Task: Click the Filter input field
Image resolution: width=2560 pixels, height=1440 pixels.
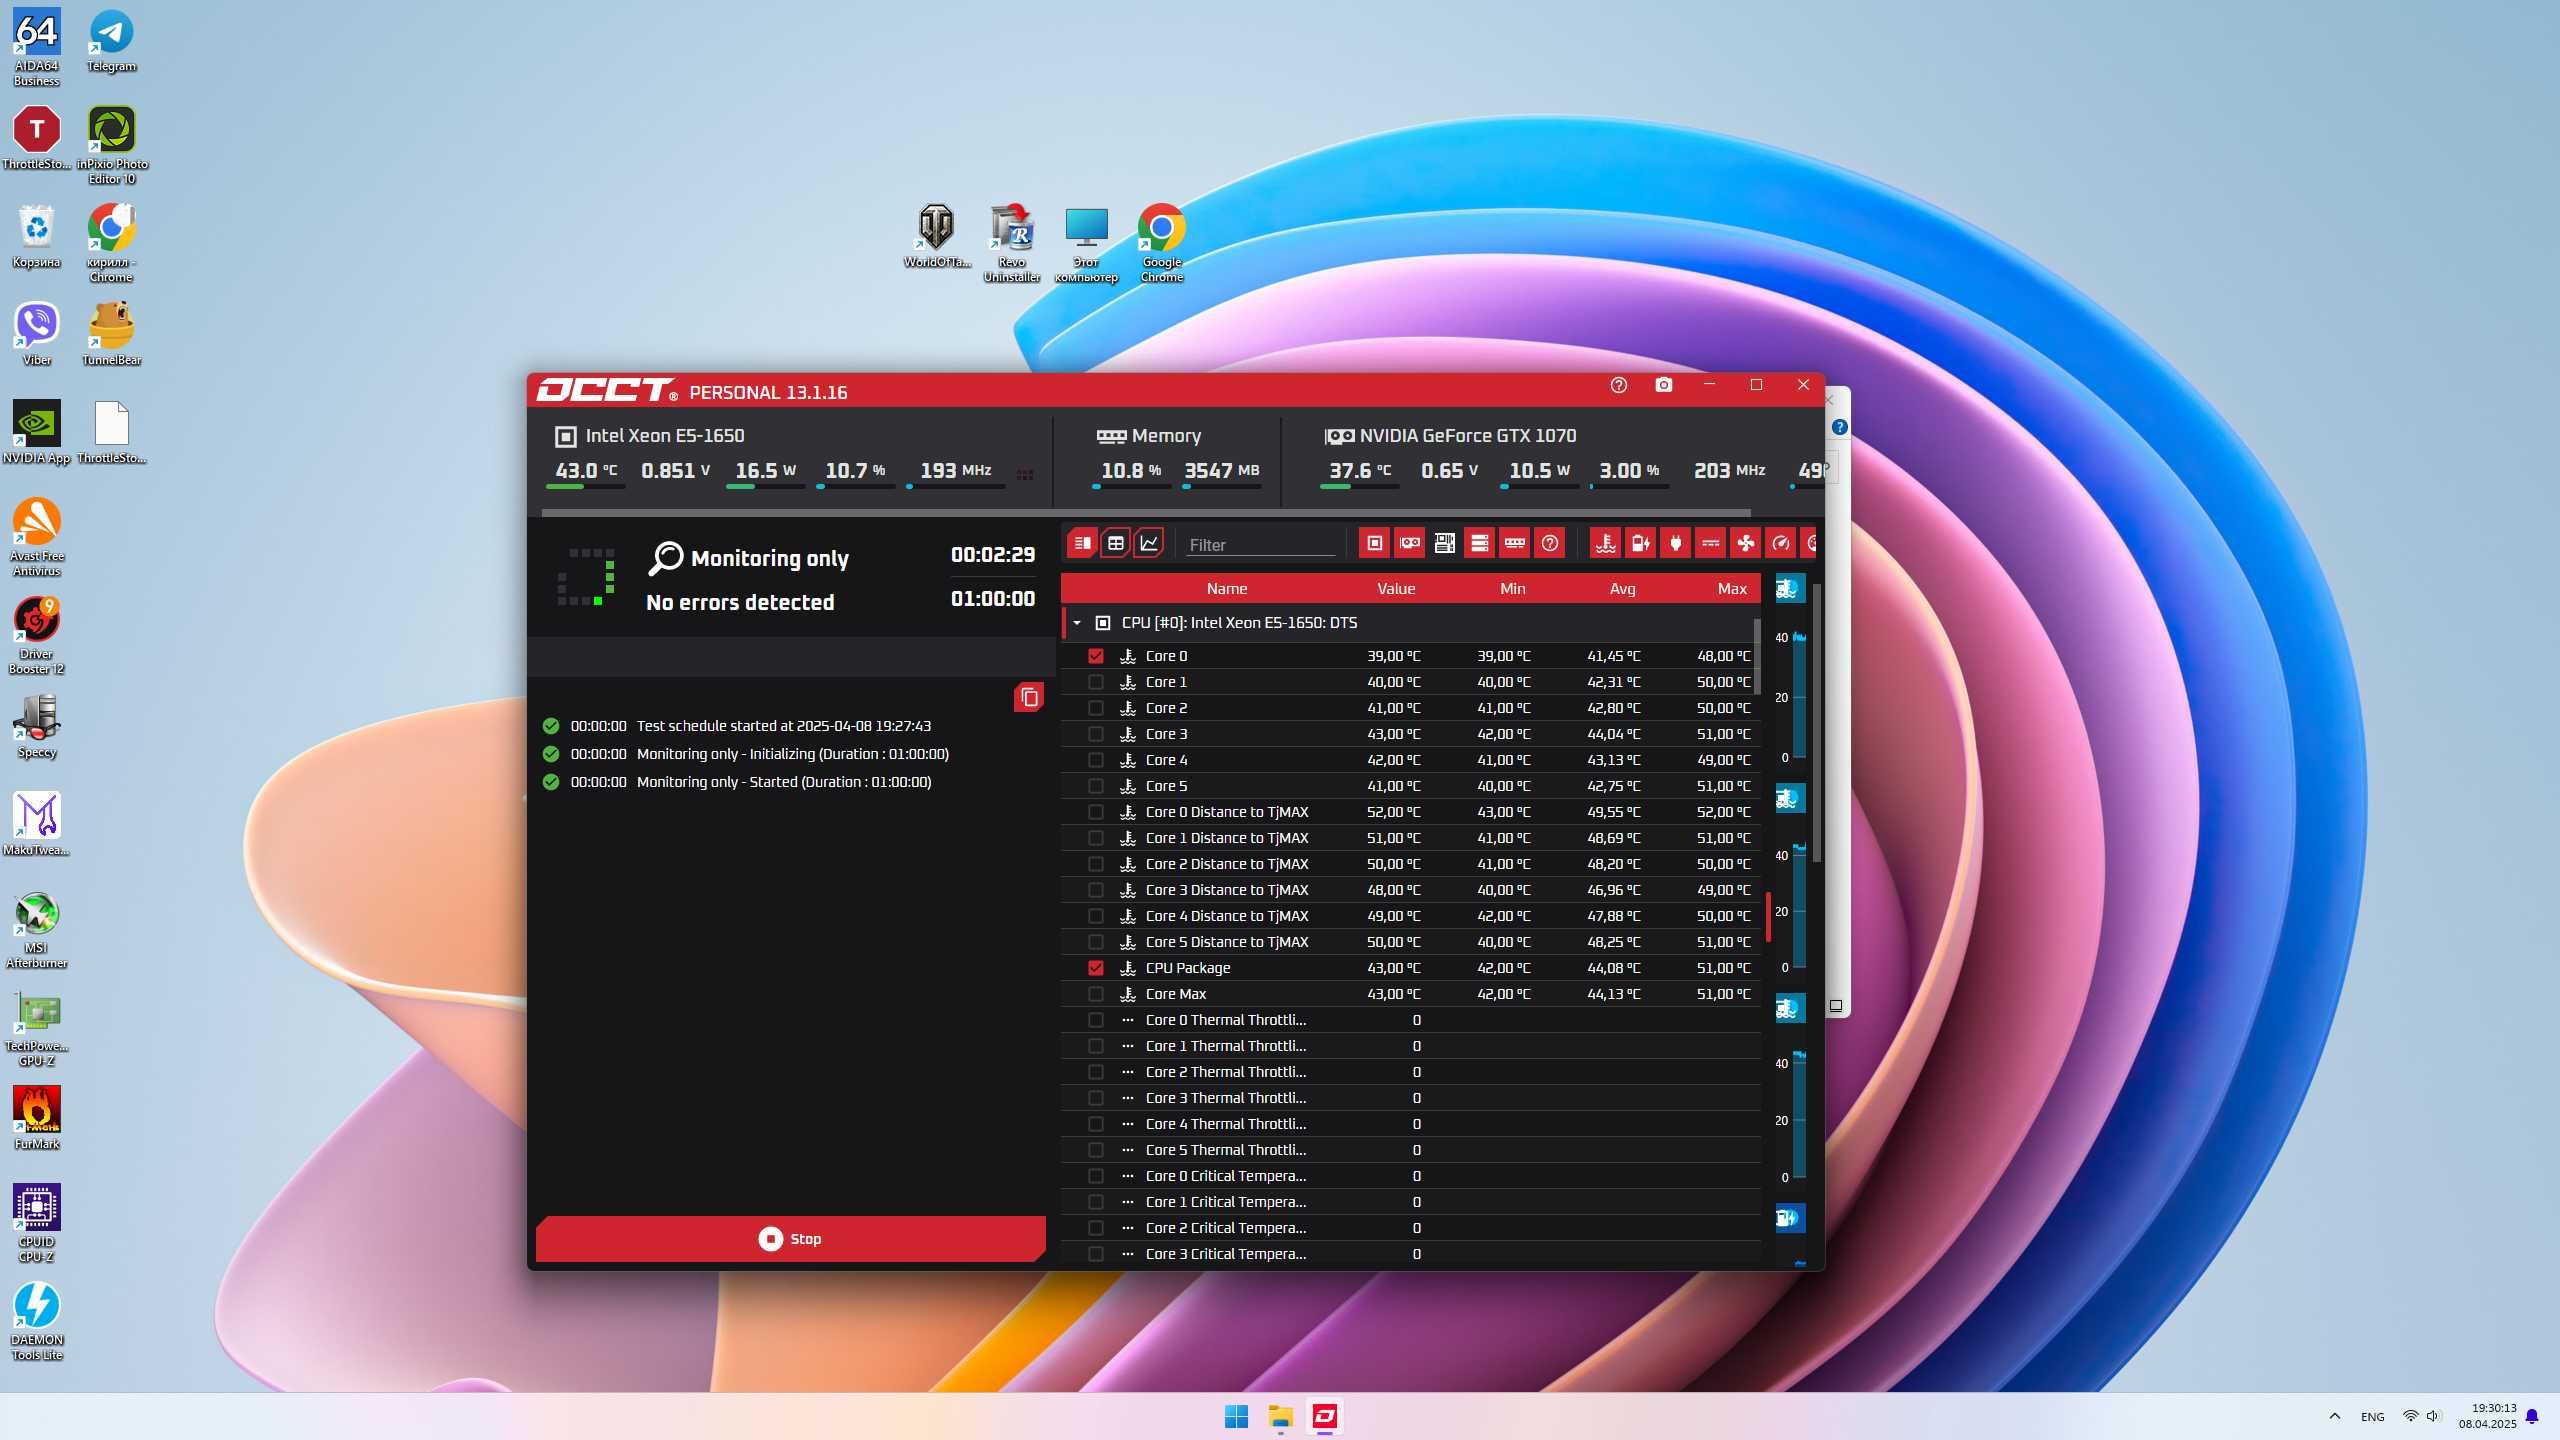Action: [x=1260, y=545]
